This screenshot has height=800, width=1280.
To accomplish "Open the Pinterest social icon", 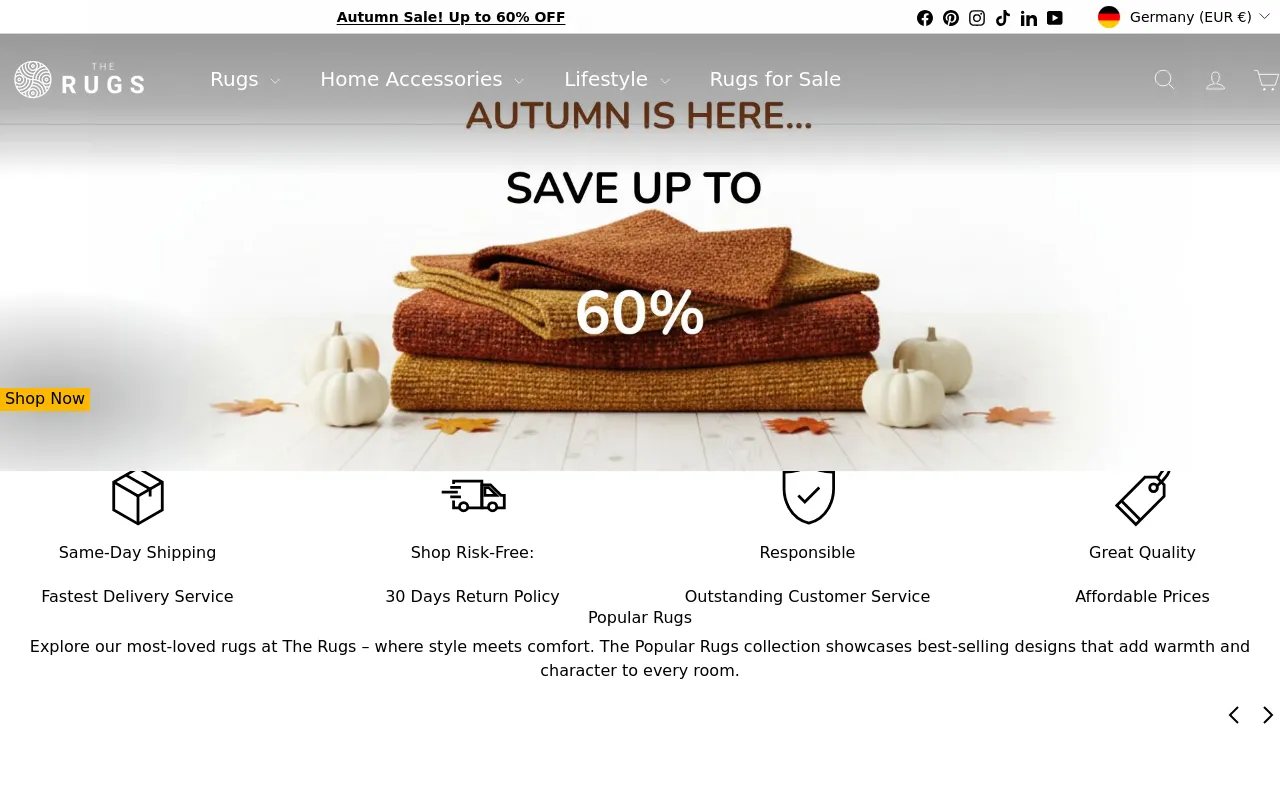I will click(x=951, y=18).
